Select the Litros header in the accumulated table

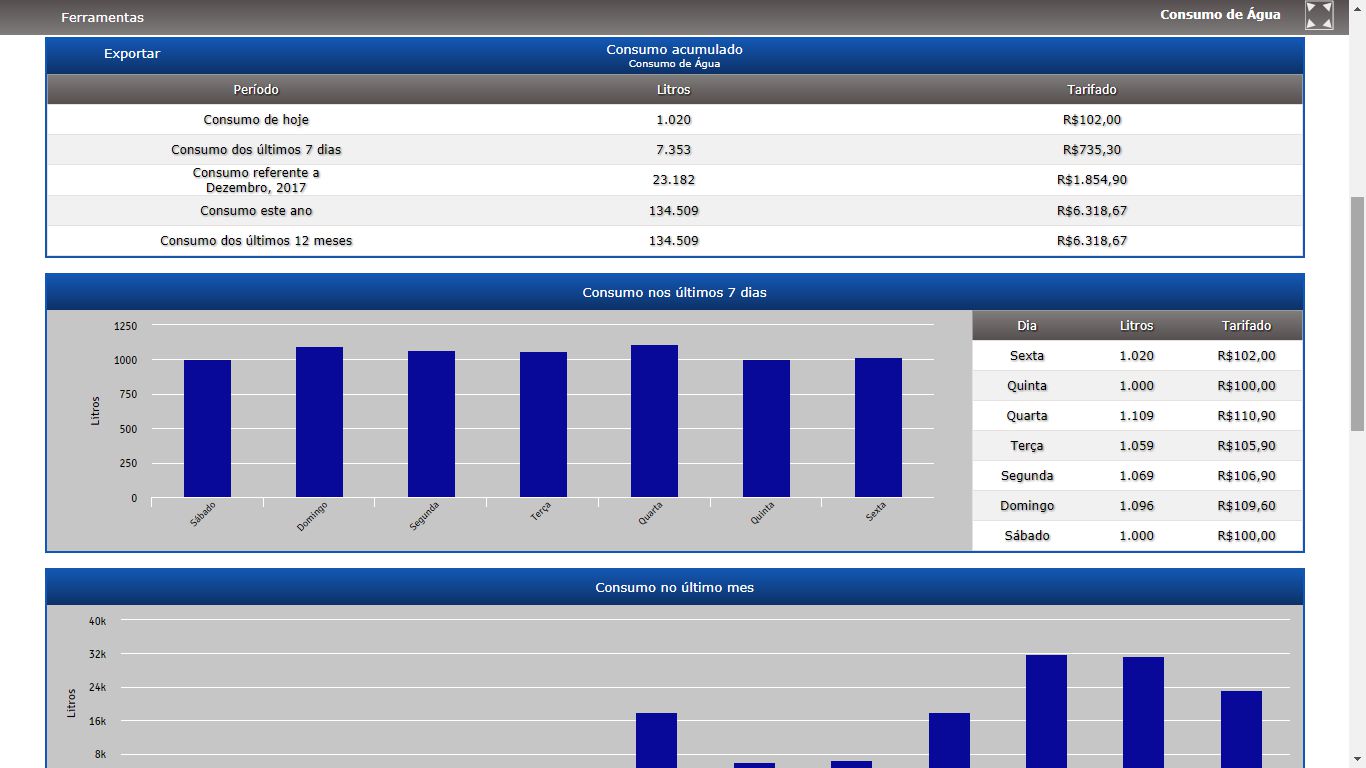coord(674,90)
